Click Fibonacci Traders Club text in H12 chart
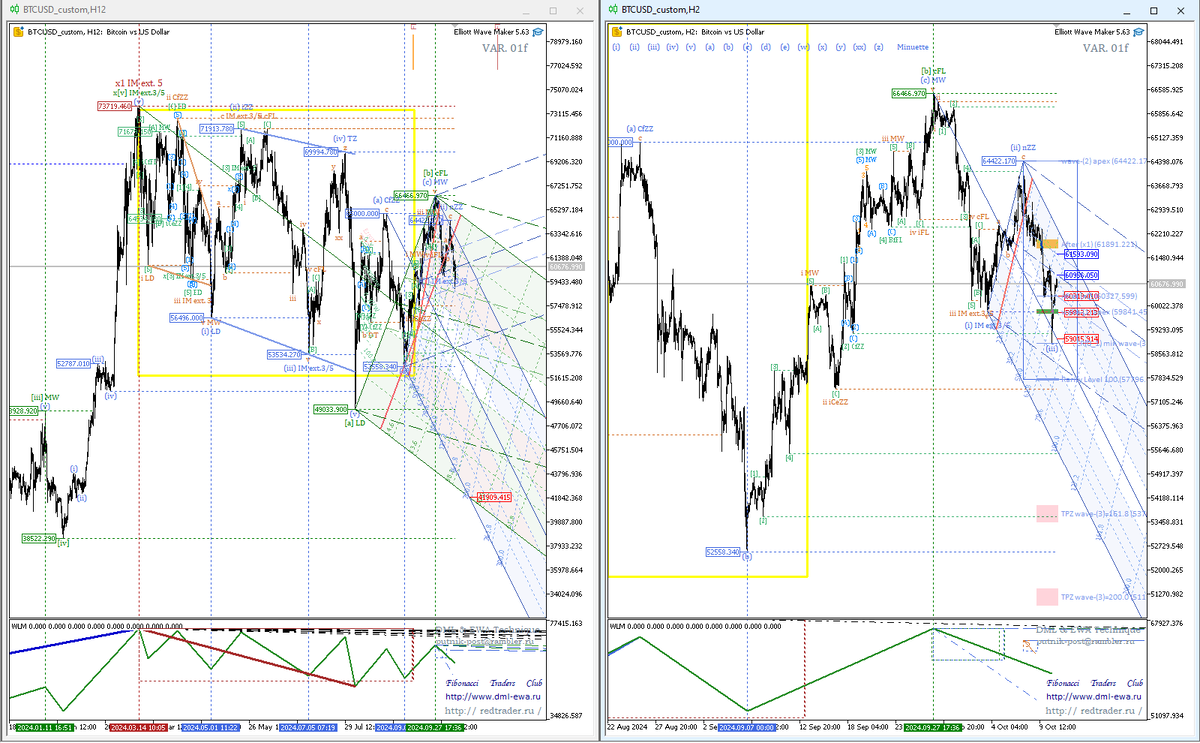1200x743 pixels. click(494, 683)
